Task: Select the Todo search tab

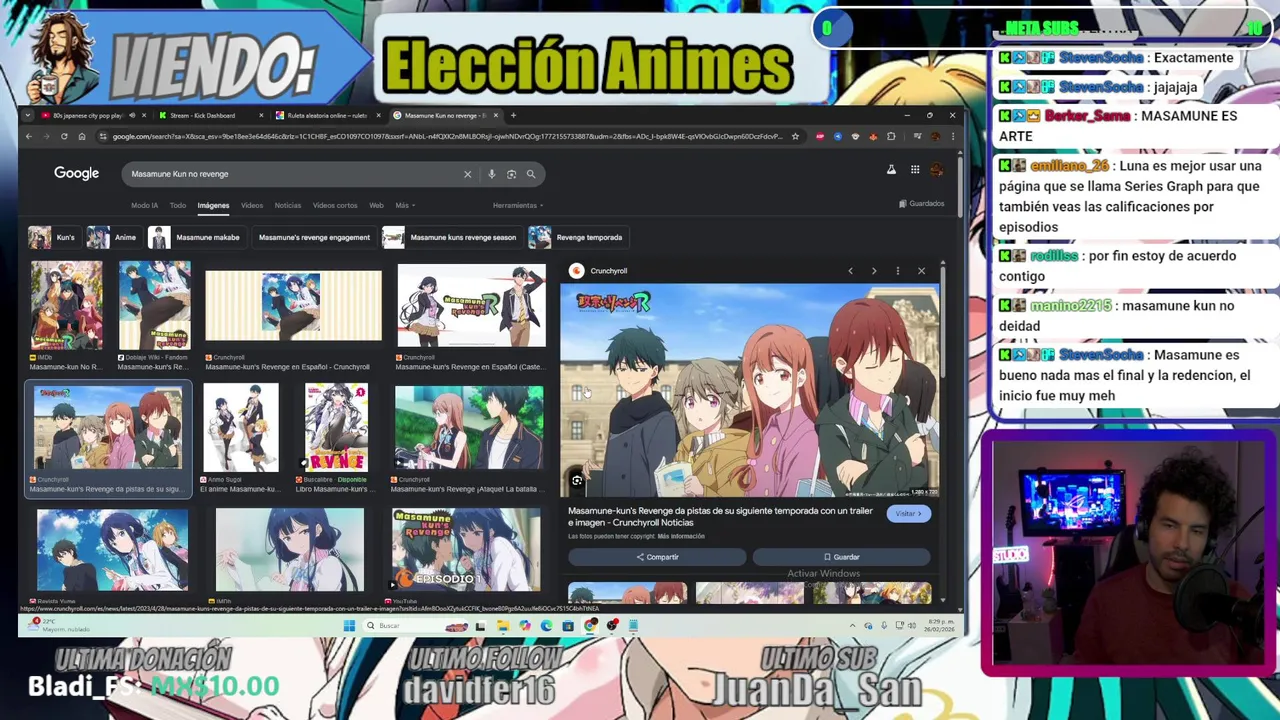Action: click(177, 205)
